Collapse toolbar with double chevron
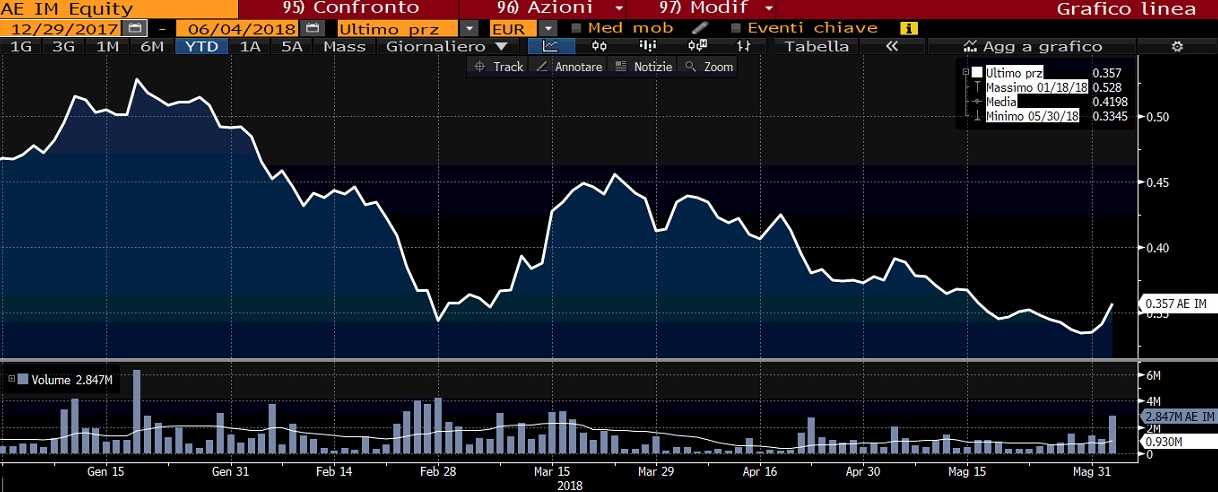Image resolution: width=1218 pixels, height=492 pixels. [891, 46]
